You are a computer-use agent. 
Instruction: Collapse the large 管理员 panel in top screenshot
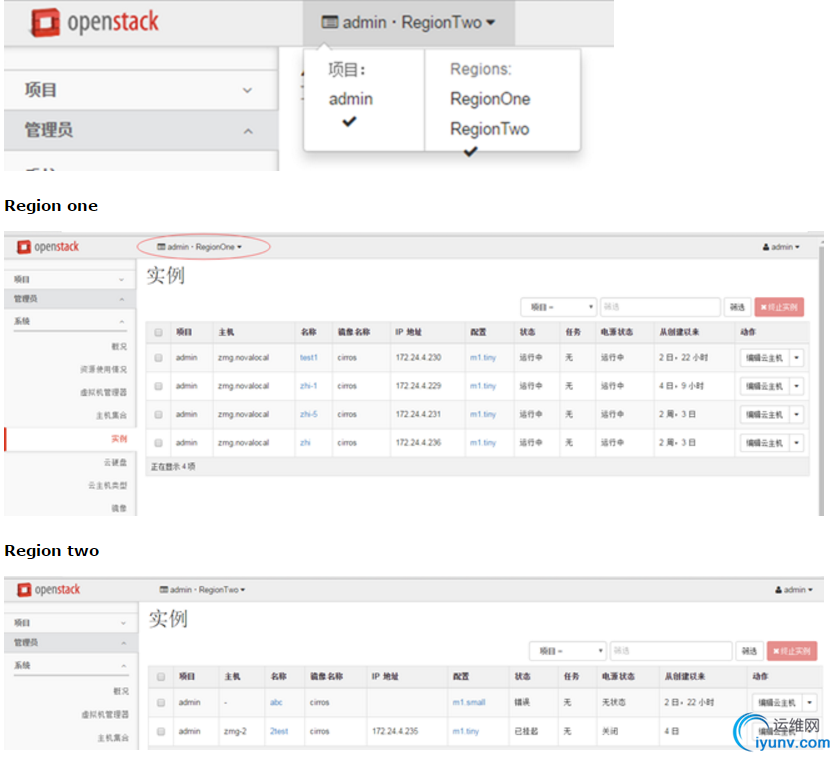click(141, 130)
